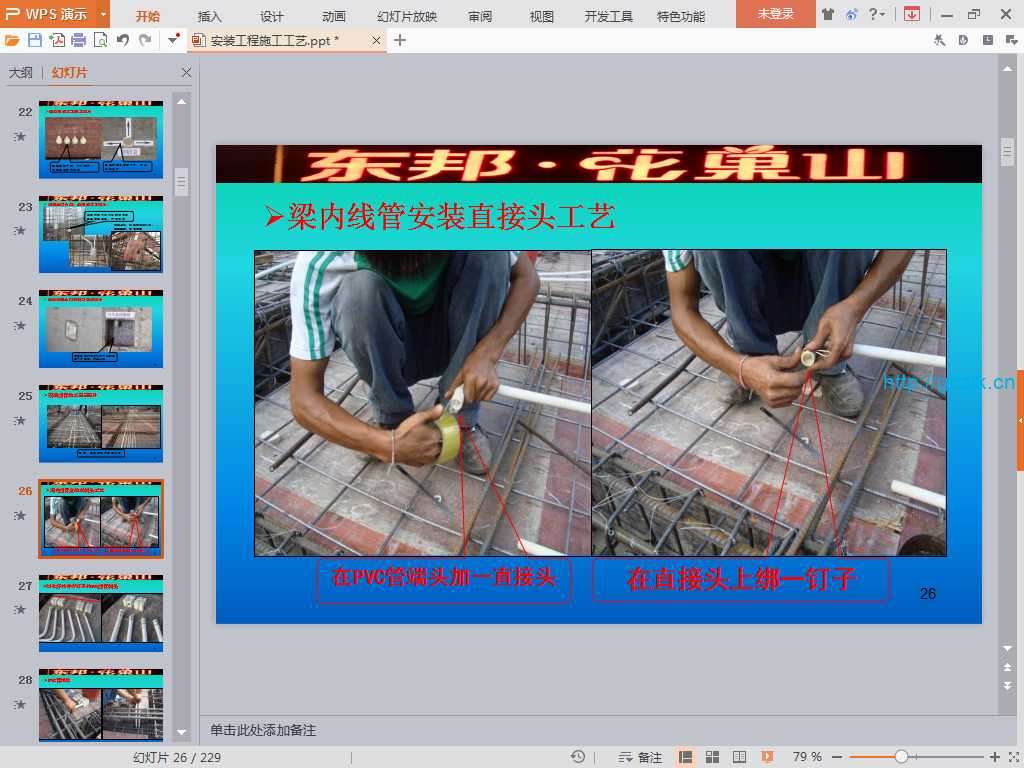Screen dimensions: 1024x768
Task: Open the new document tab plus icon
Action: pyautogui.click(x=400, y=40)
